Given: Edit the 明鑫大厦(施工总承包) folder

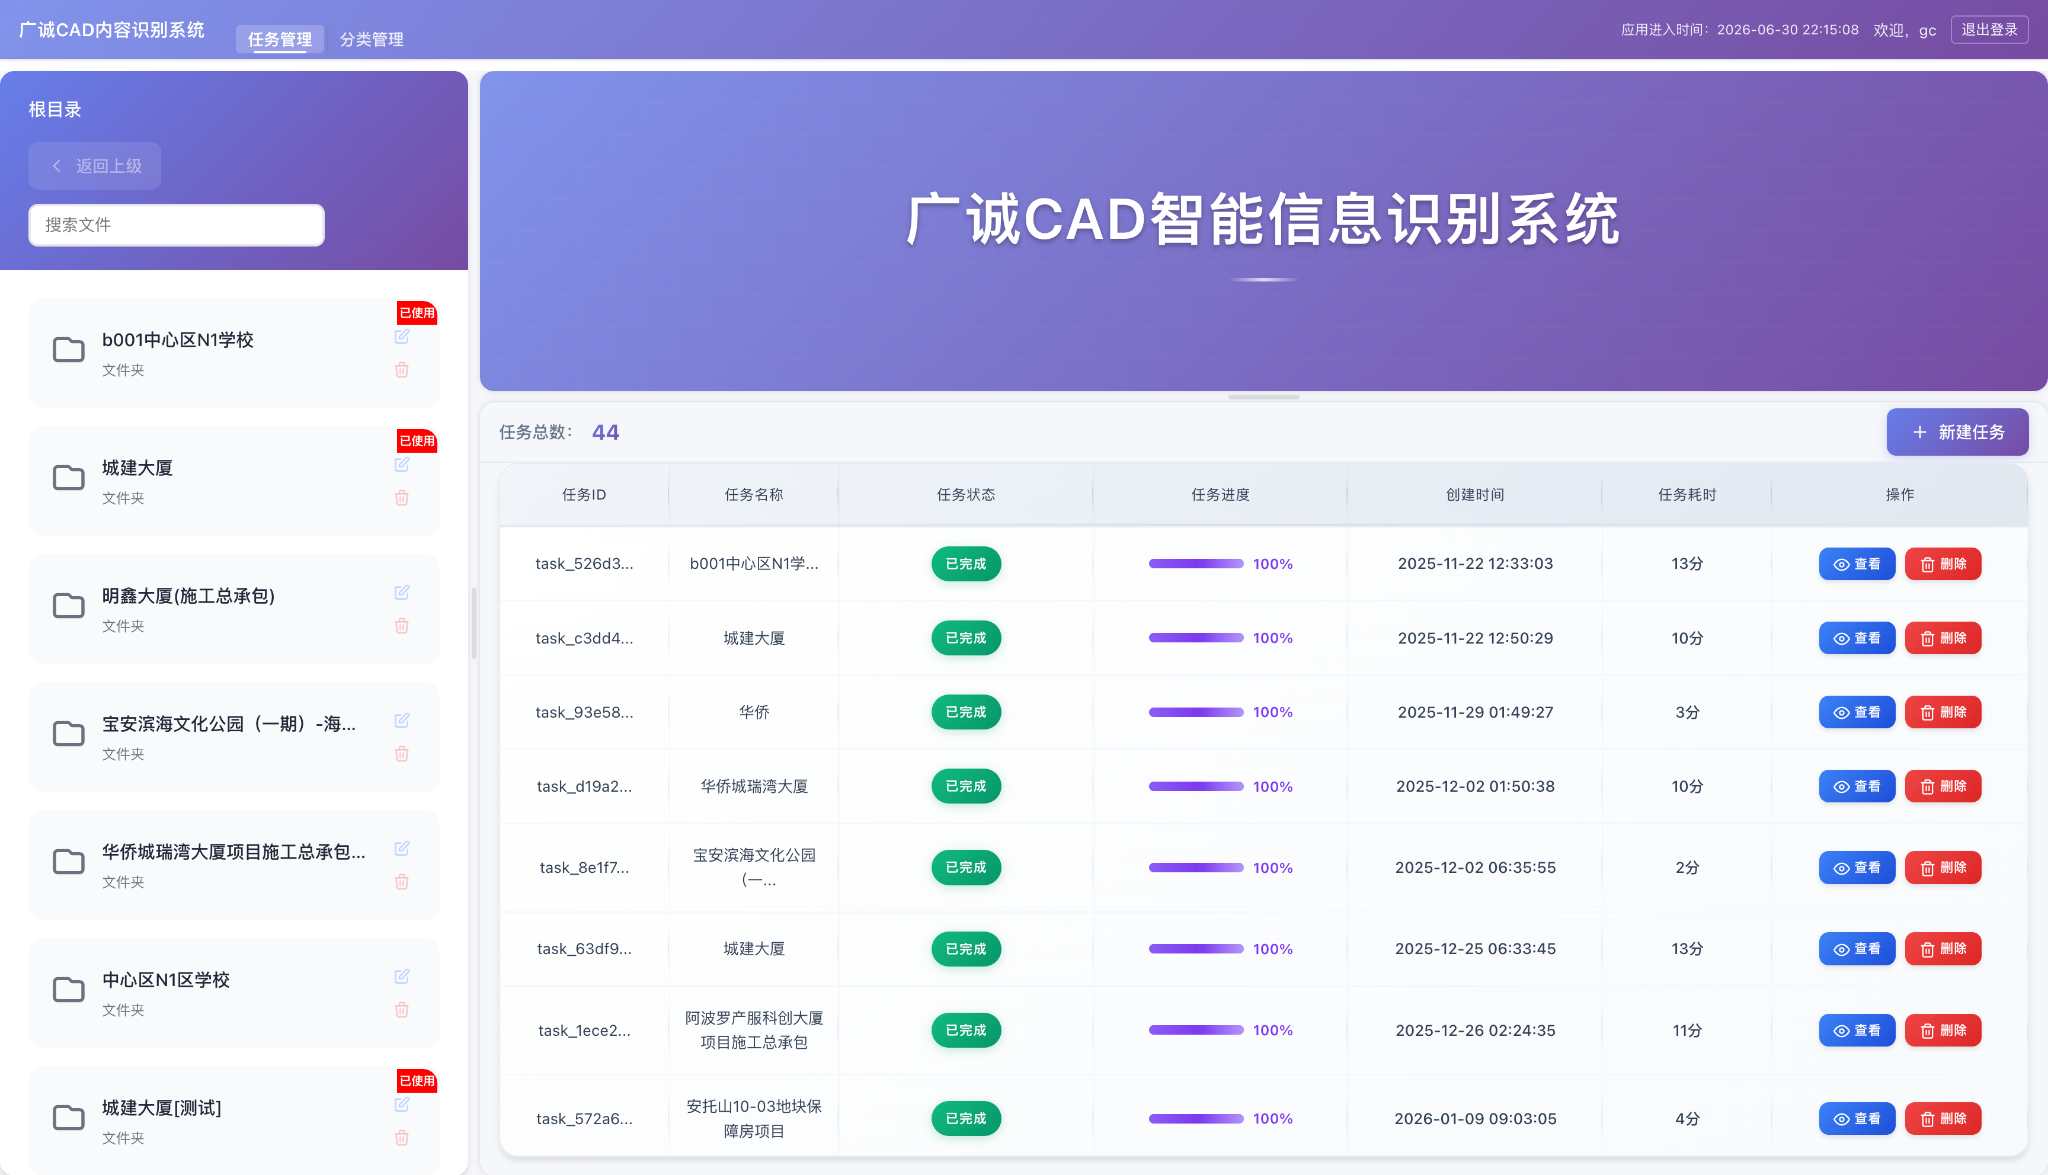Looking at the screenshot, I should tap(402, 593).
